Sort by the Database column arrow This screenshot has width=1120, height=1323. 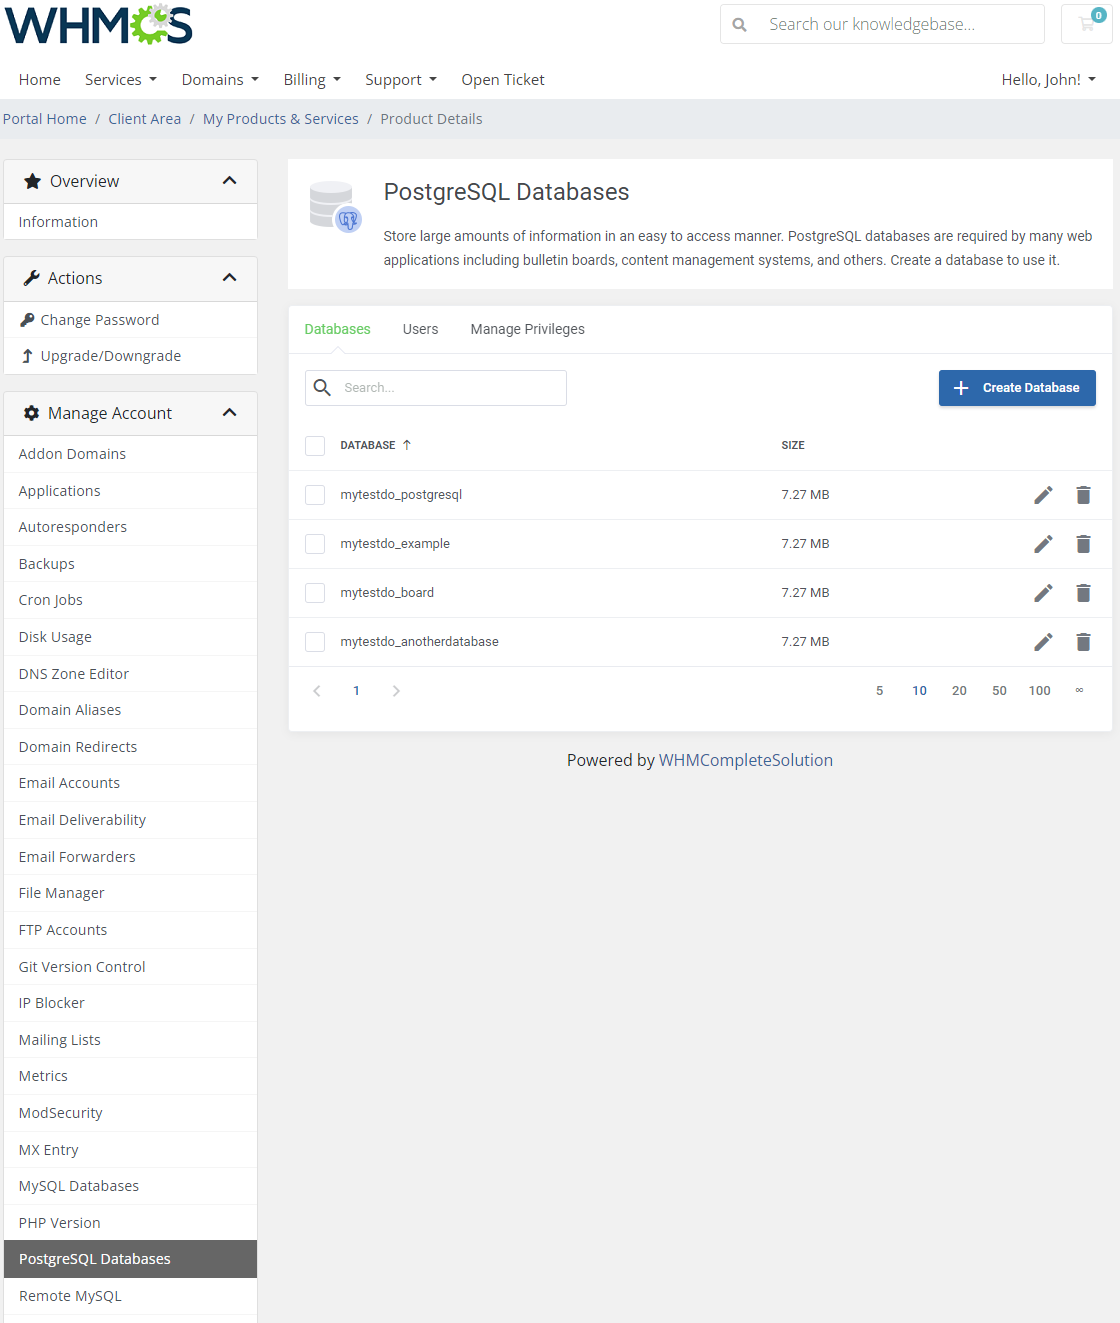(x=407, y=445)
